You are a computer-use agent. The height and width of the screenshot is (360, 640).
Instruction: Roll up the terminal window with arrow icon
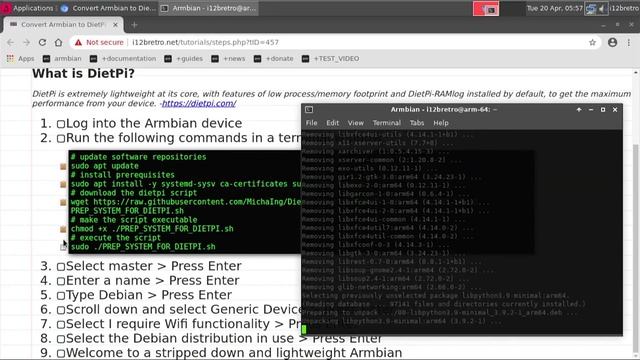tap(579, 109)
